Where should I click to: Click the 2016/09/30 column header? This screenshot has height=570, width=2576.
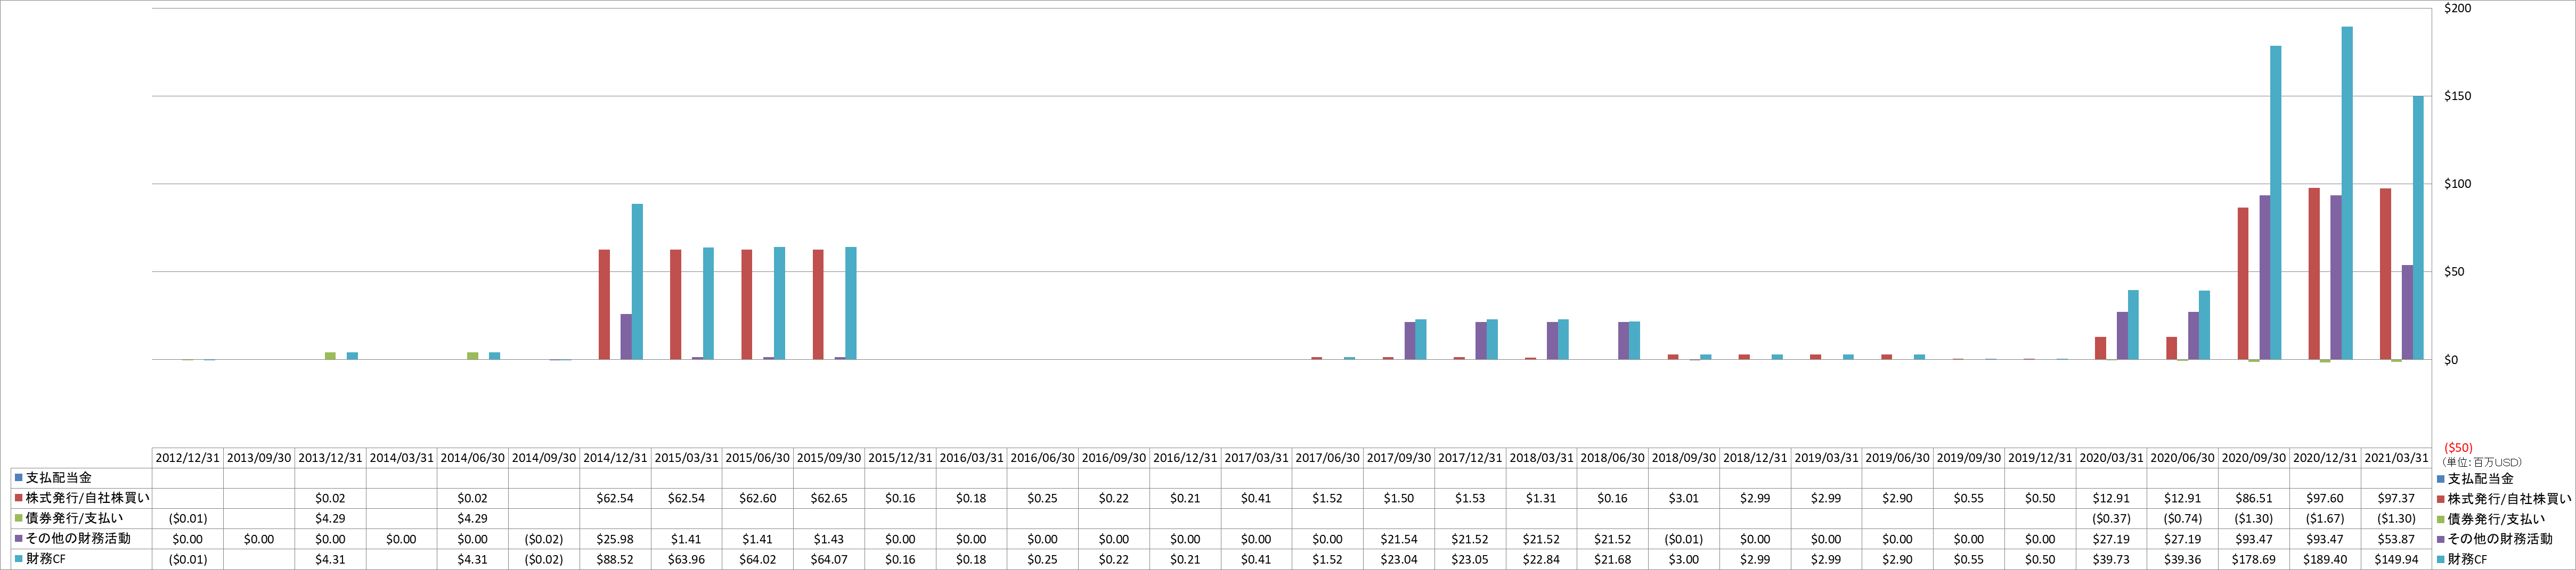pos(1114,458)
